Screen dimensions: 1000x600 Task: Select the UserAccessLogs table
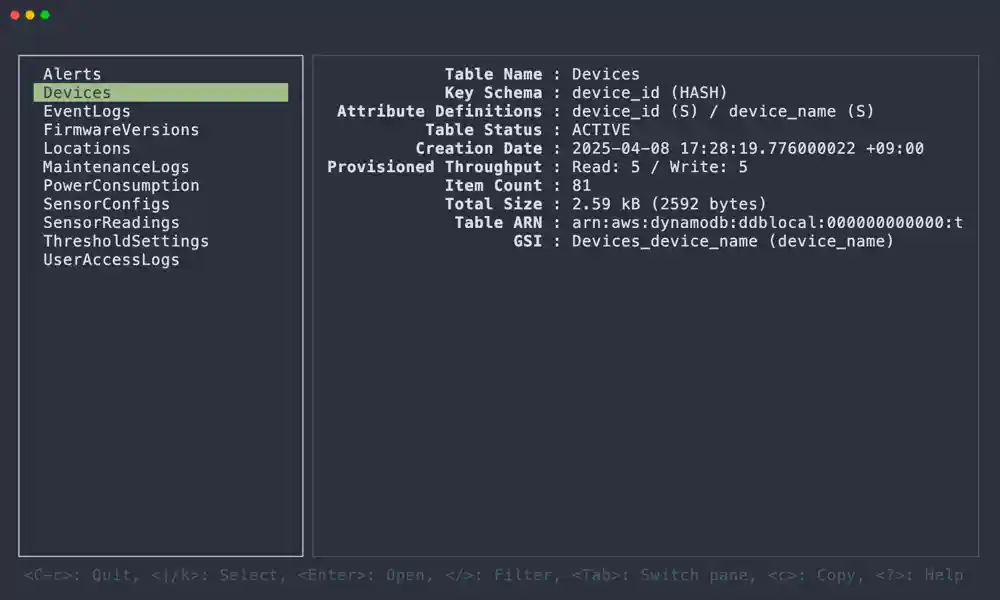tap(112, 260)
